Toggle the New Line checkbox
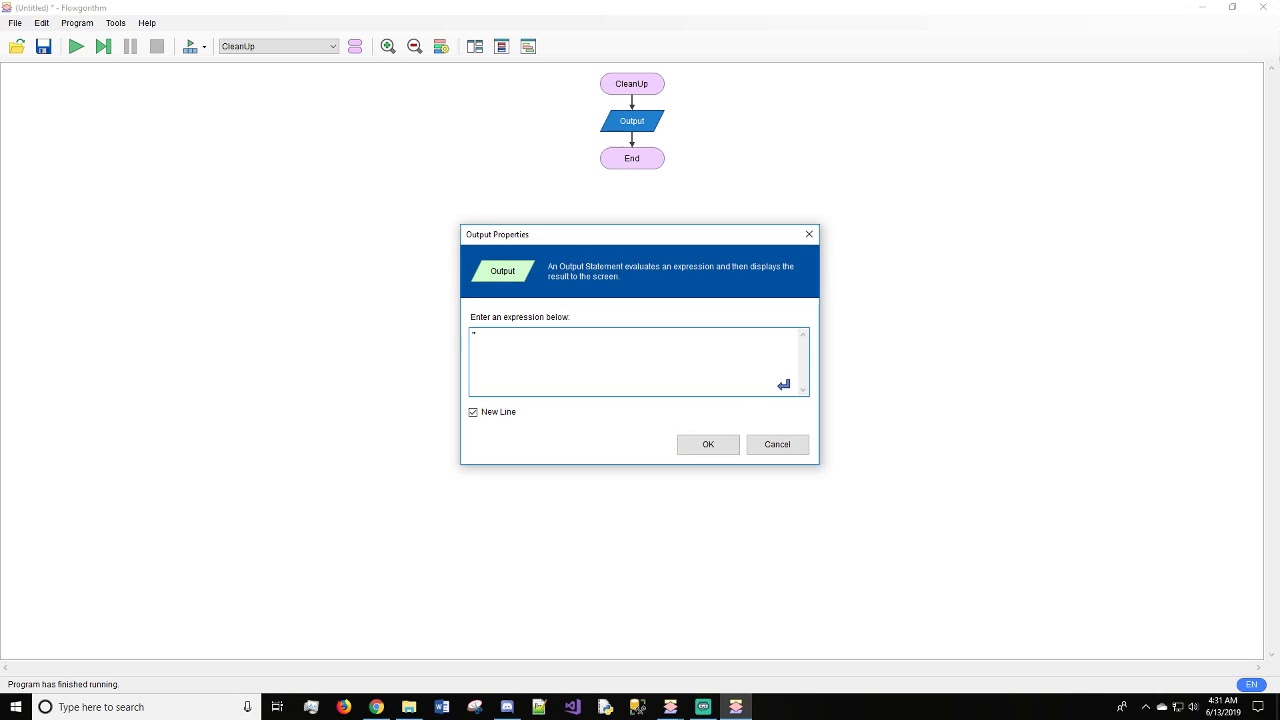Viewport: 1280px width, 720px height. (x=473, y=412)
